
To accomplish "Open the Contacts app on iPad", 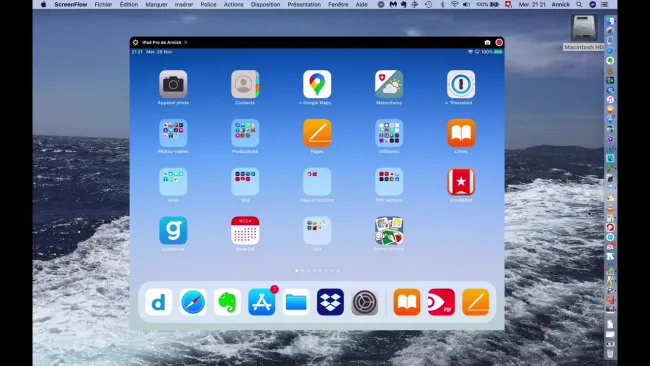I will pyautogui.click(x=245, y=84).
